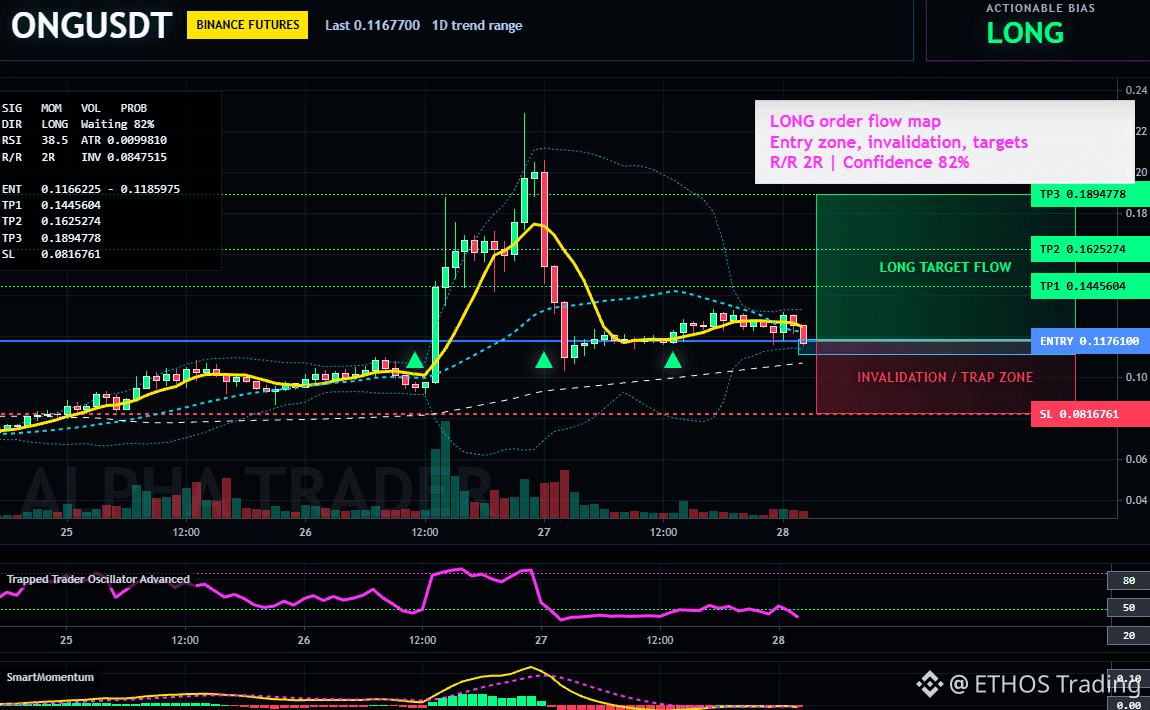Viewport: 1150px width, 710px height.
Task: Click the yellow BINANCE FUTURES badge
Action: tap(247, 25)
